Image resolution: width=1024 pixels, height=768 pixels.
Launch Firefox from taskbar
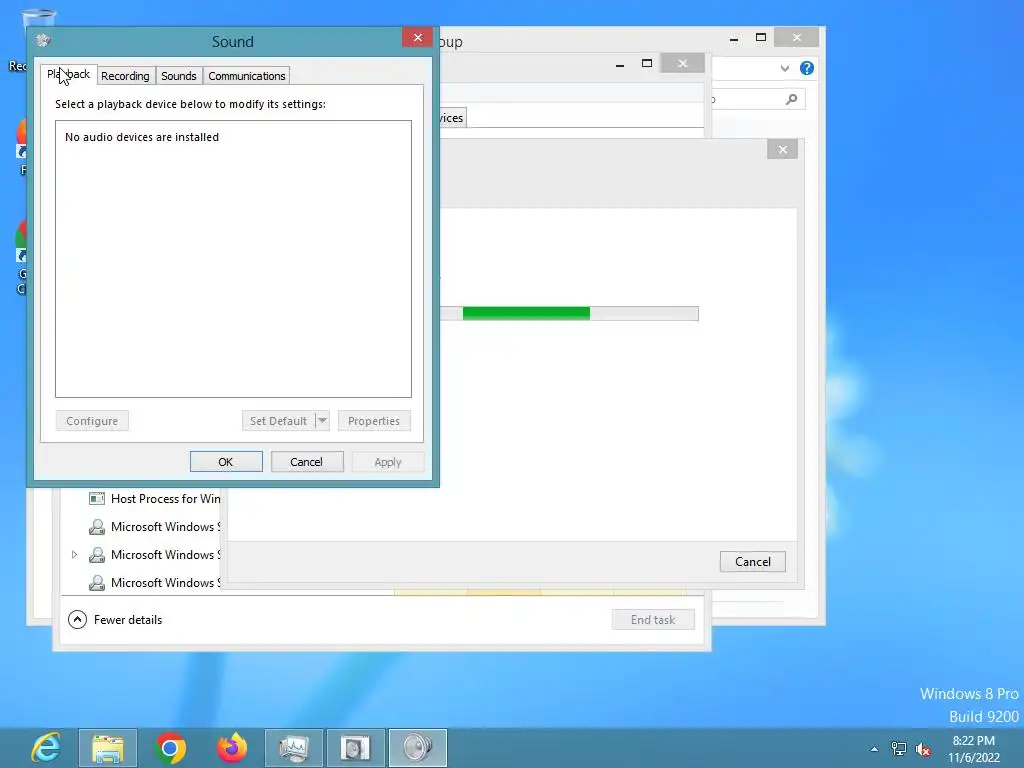pos(232,748)
